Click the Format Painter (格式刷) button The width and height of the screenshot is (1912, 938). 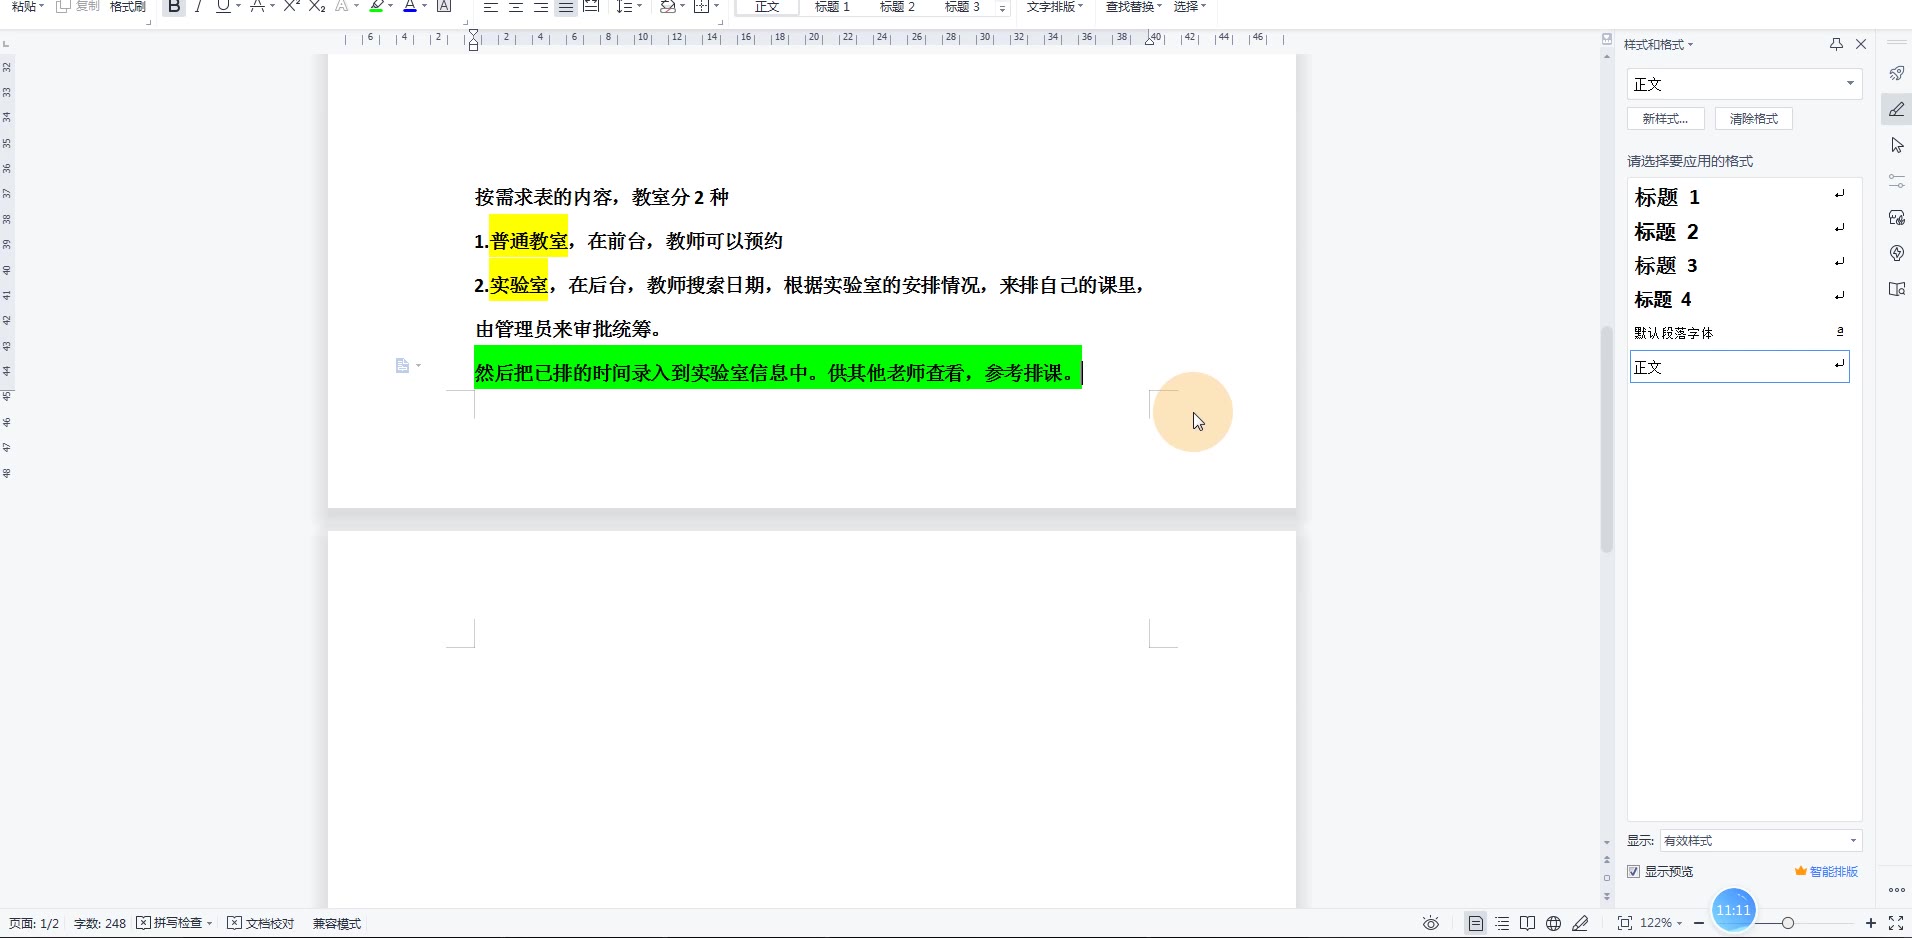pos(128,6)
